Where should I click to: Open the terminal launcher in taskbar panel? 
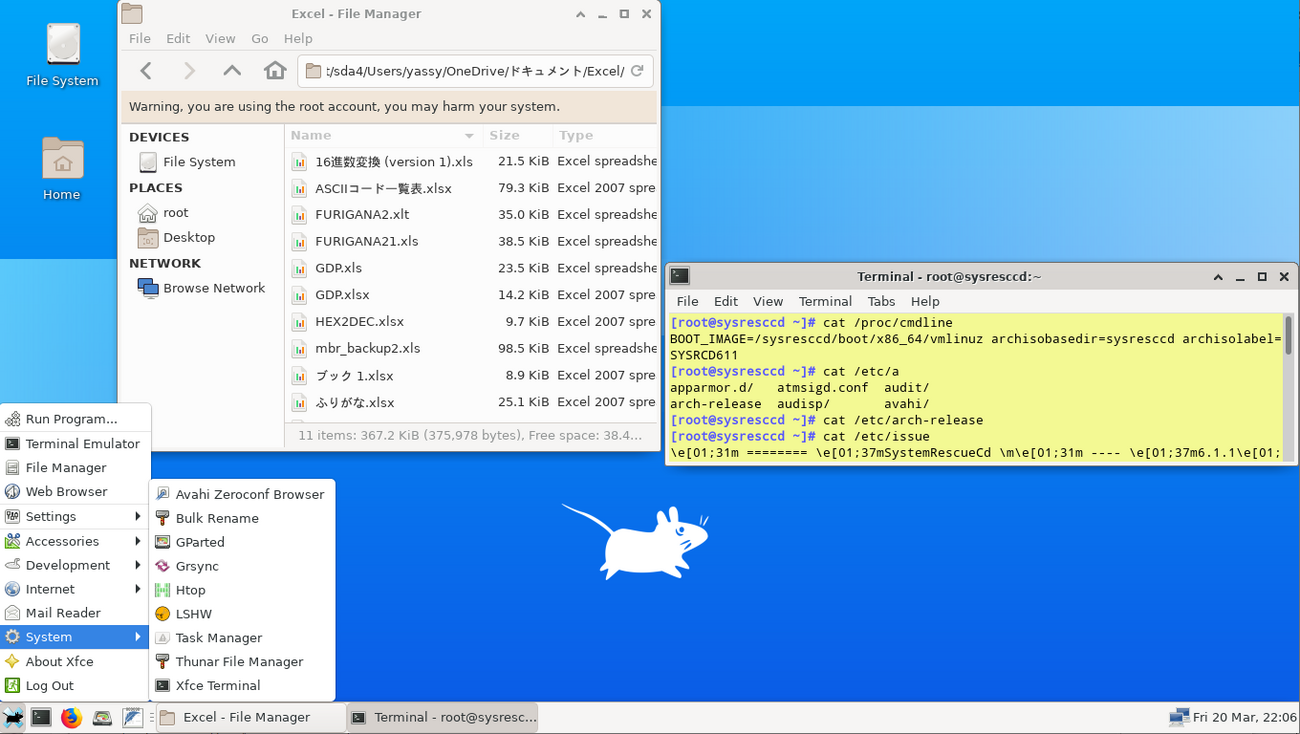[41, 717]
